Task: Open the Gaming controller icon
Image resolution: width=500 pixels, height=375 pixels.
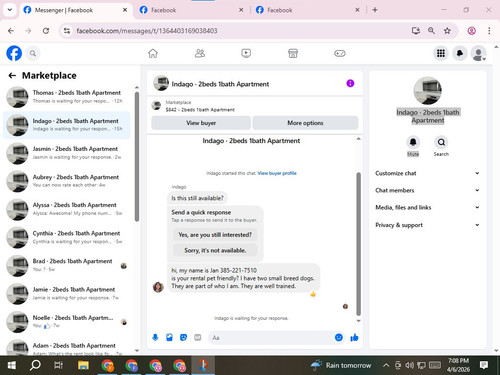Action: click(x=340, y=53)
